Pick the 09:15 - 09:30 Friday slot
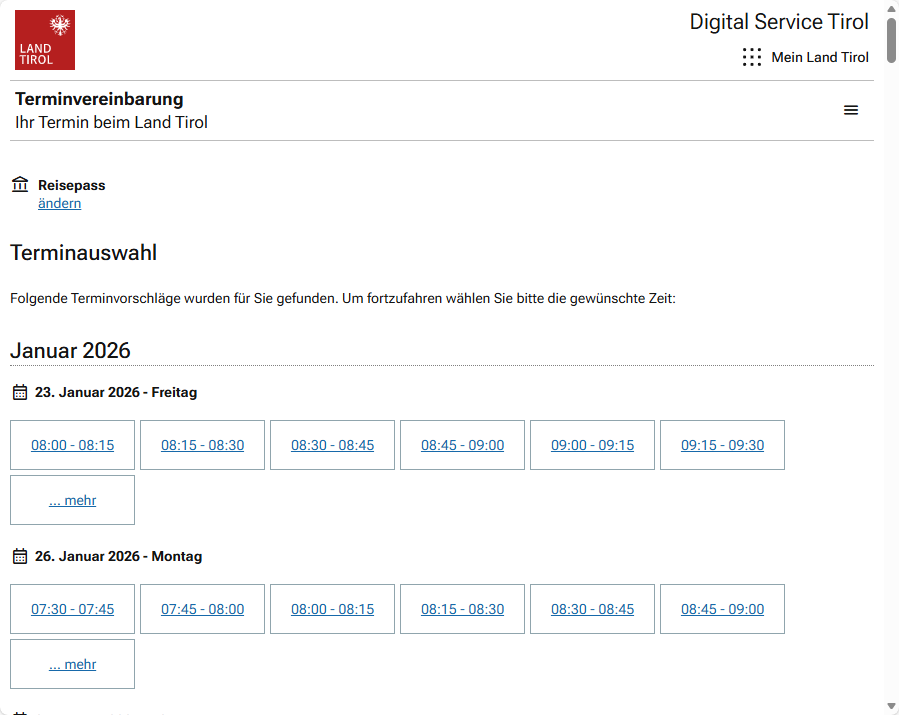Image resolution: width=899 pixels, height=715 pixels. point(722,445)
